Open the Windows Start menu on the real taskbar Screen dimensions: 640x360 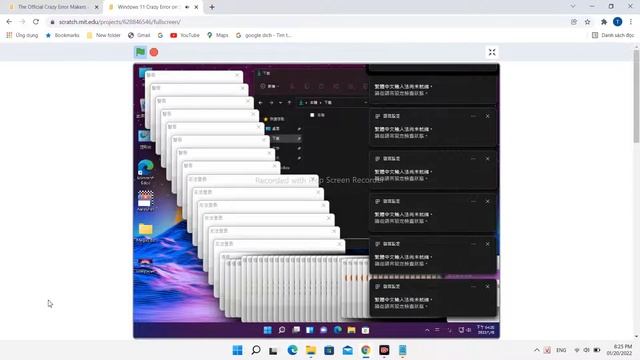[x=238, y=350]
